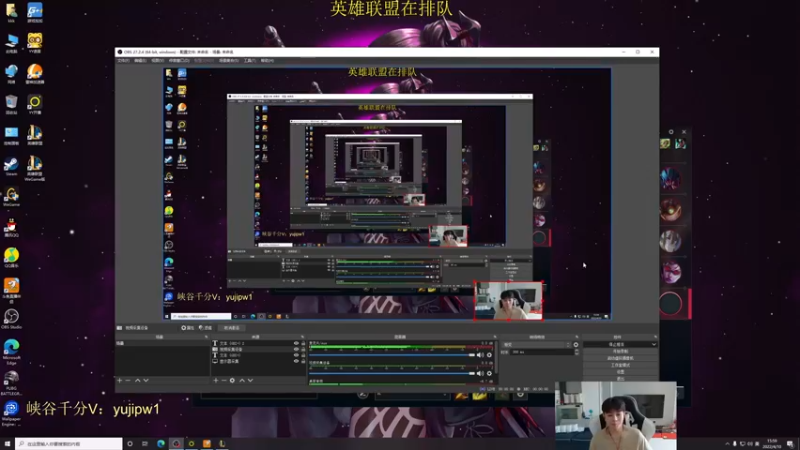
Task: Move the selected source up
Action: [242, 381]
